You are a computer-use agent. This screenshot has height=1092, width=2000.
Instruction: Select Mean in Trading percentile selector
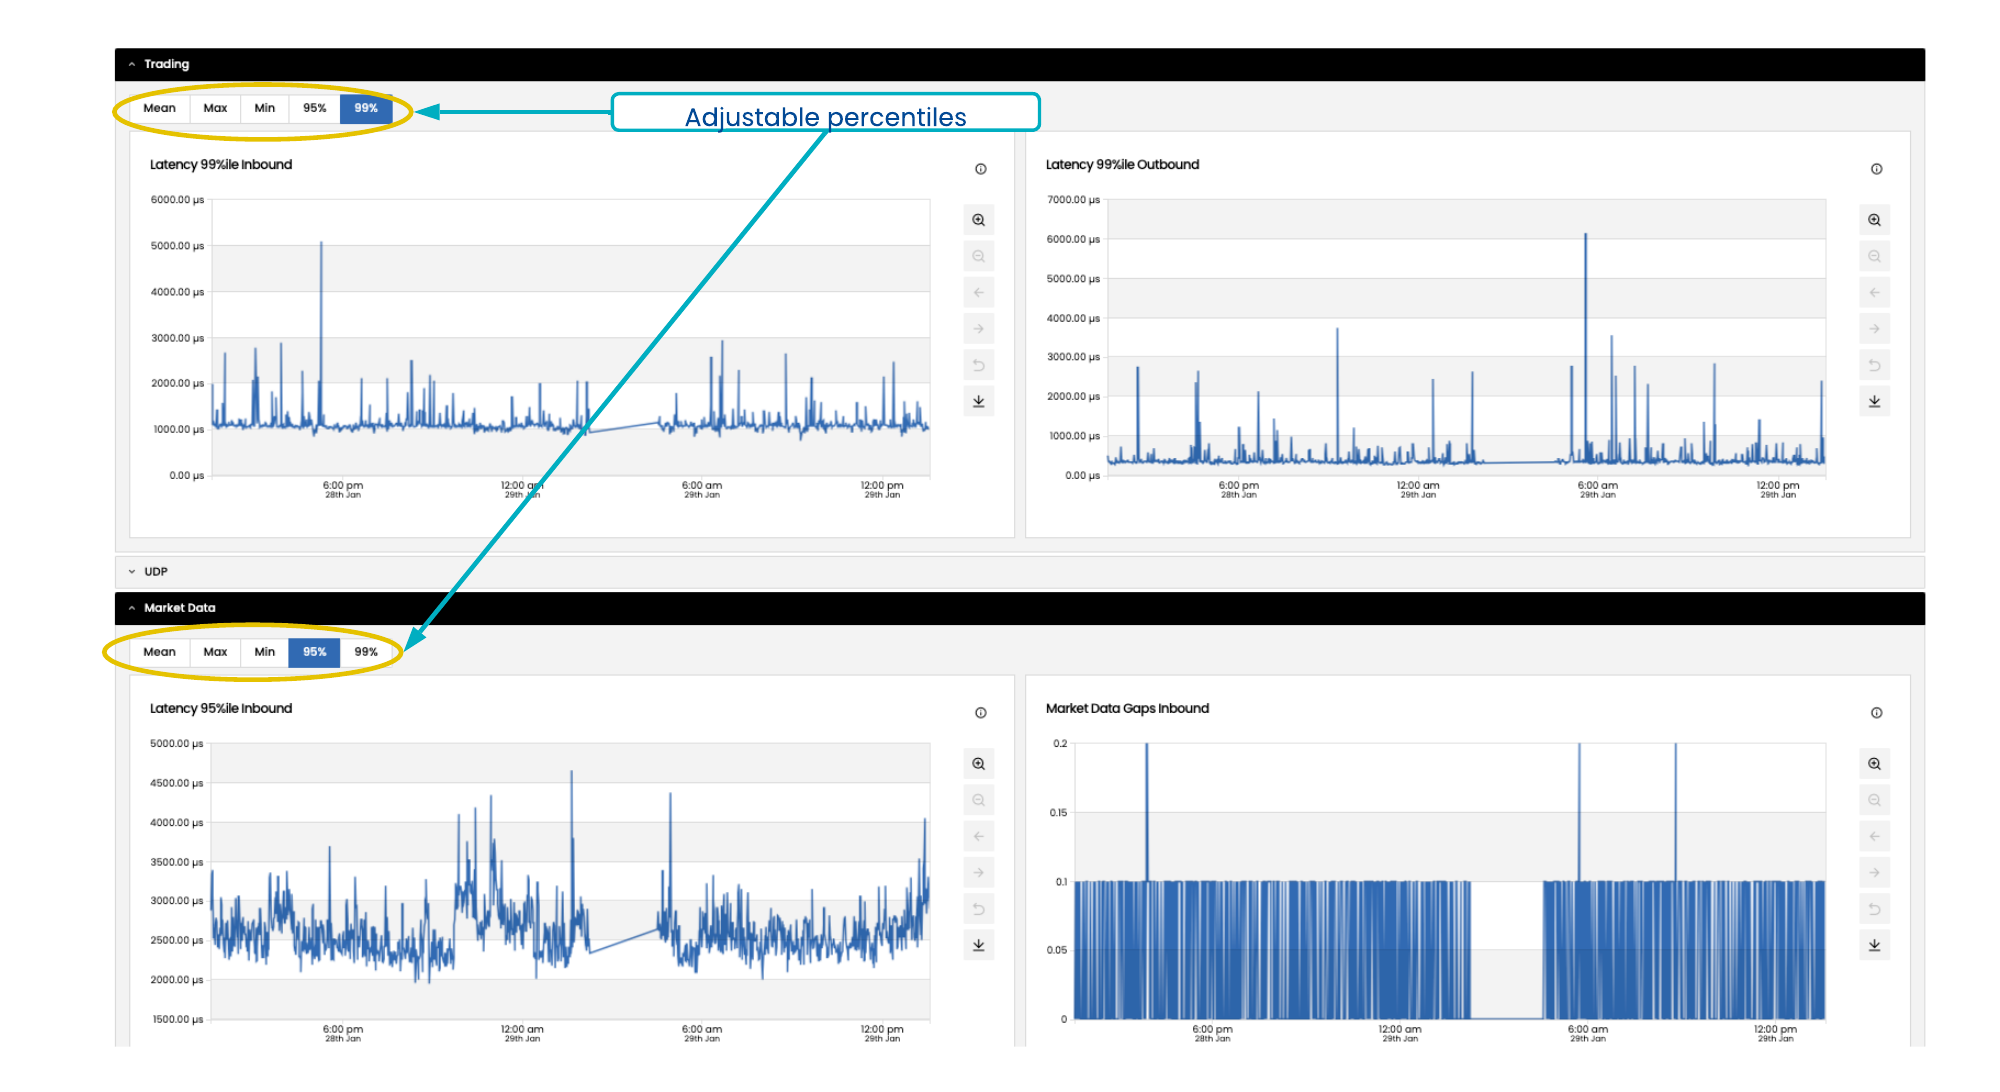coord(159,108)
